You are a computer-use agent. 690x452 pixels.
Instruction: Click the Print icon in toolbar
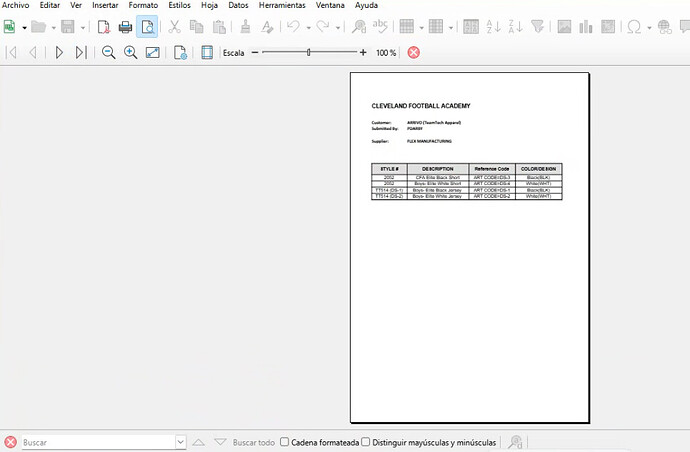[x=125, y=27]
